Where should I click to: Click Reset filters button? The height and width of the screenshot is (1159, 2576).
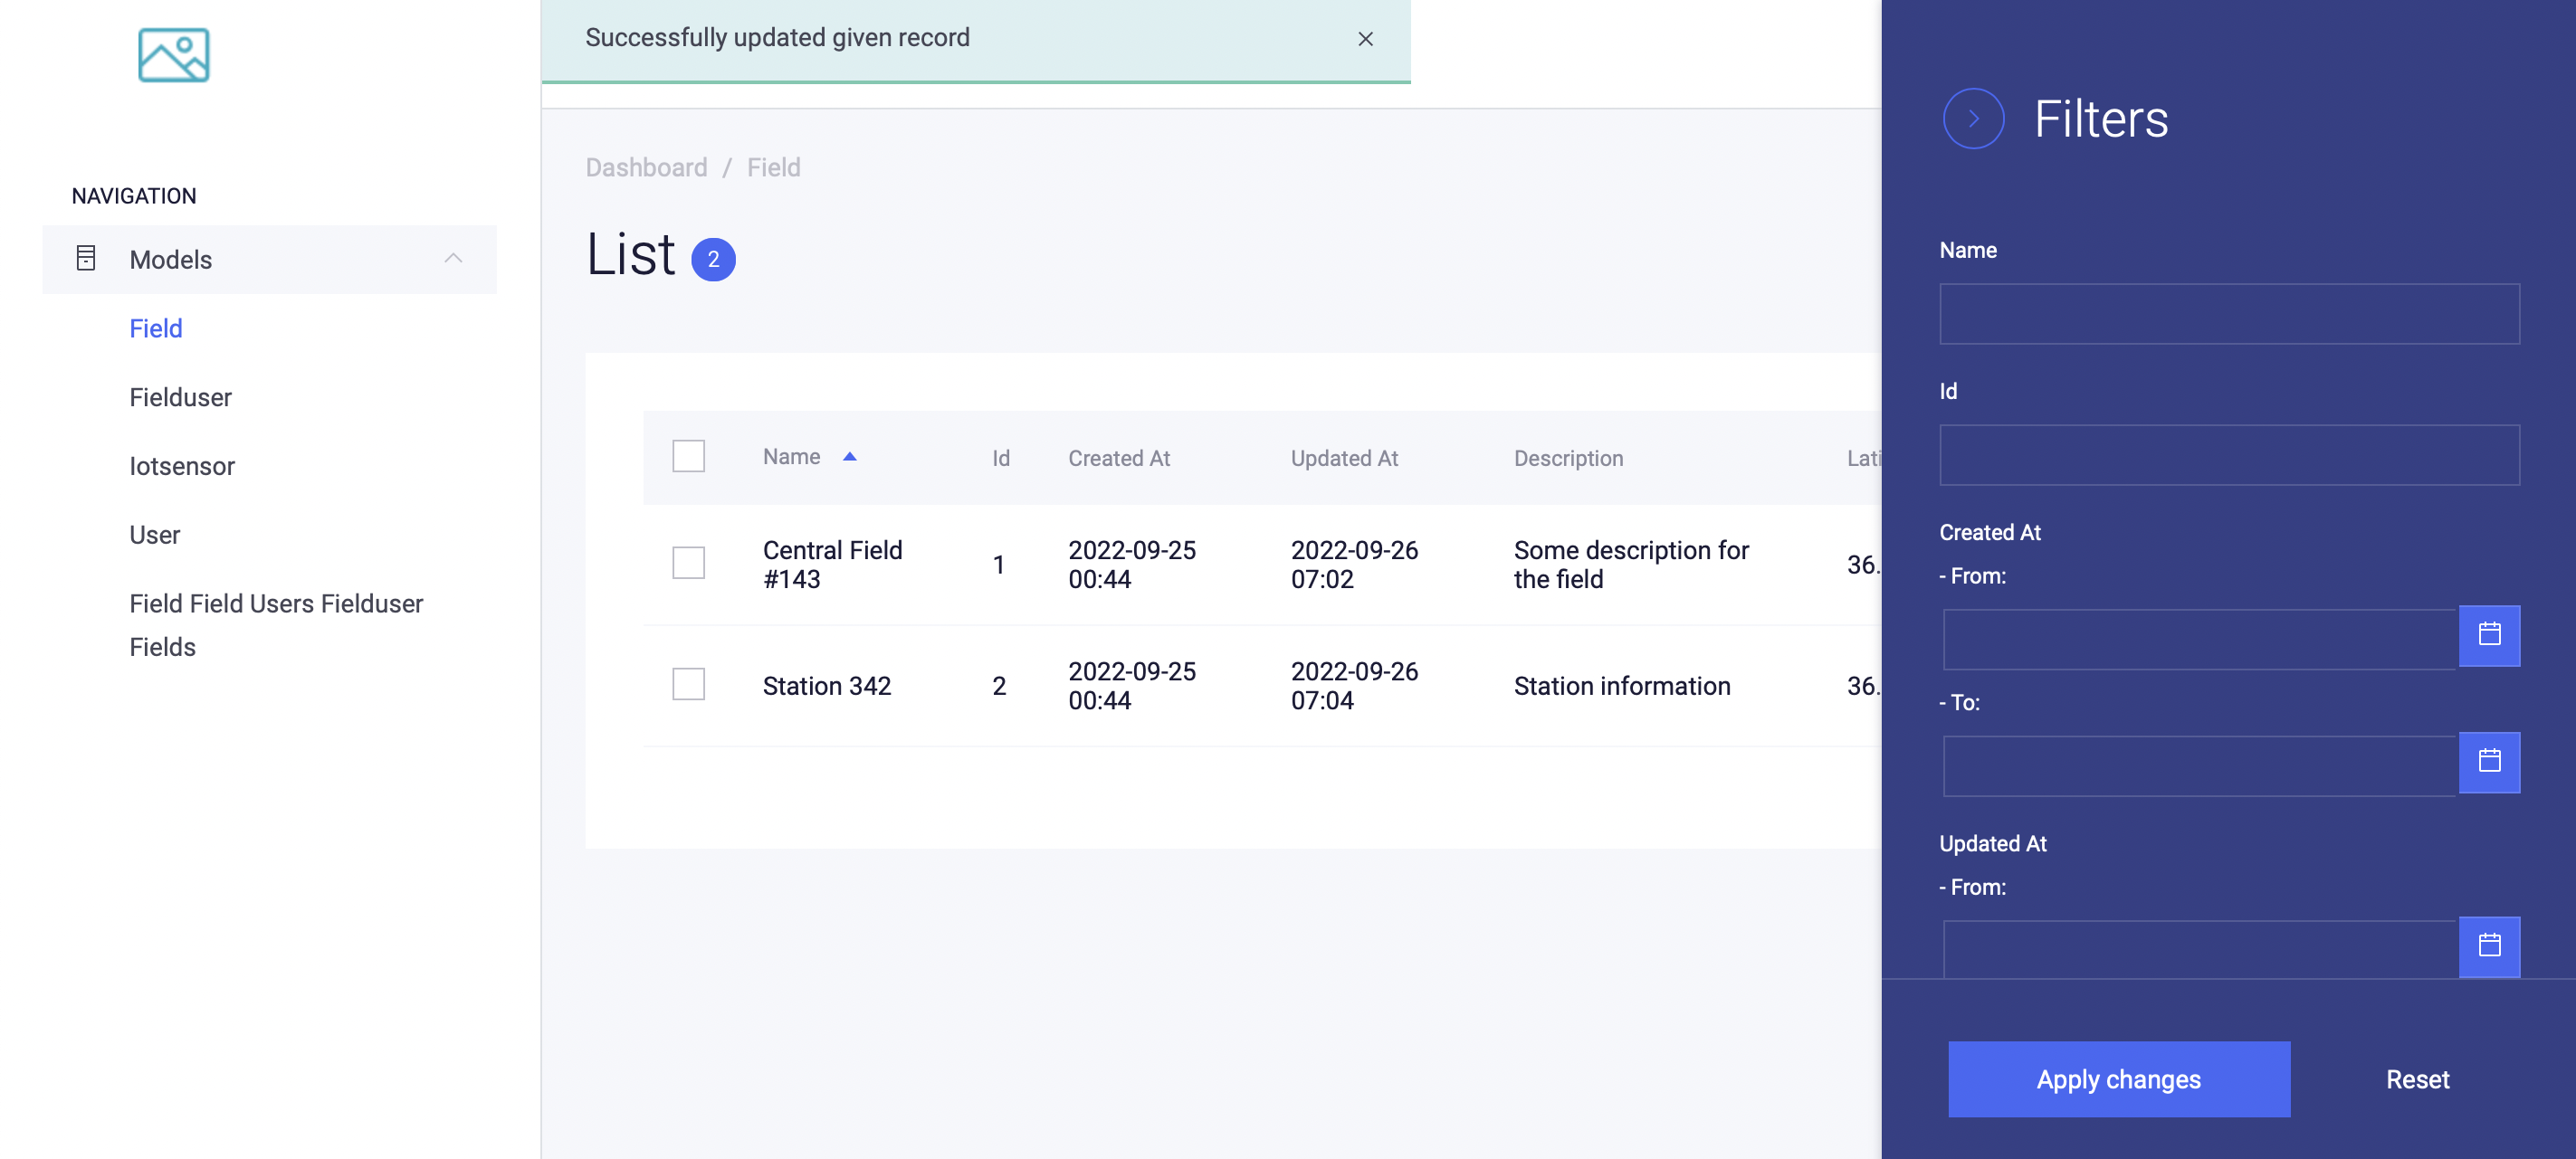coord(2416,1079)
